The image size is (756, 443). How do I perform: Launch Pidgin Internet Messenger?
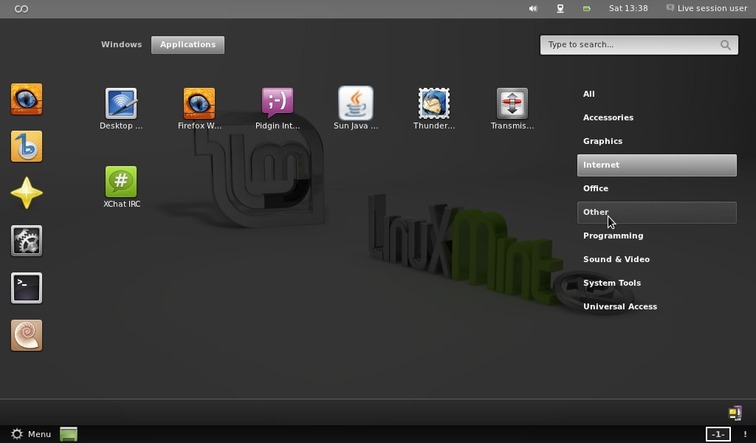click(x=277, y=109)
